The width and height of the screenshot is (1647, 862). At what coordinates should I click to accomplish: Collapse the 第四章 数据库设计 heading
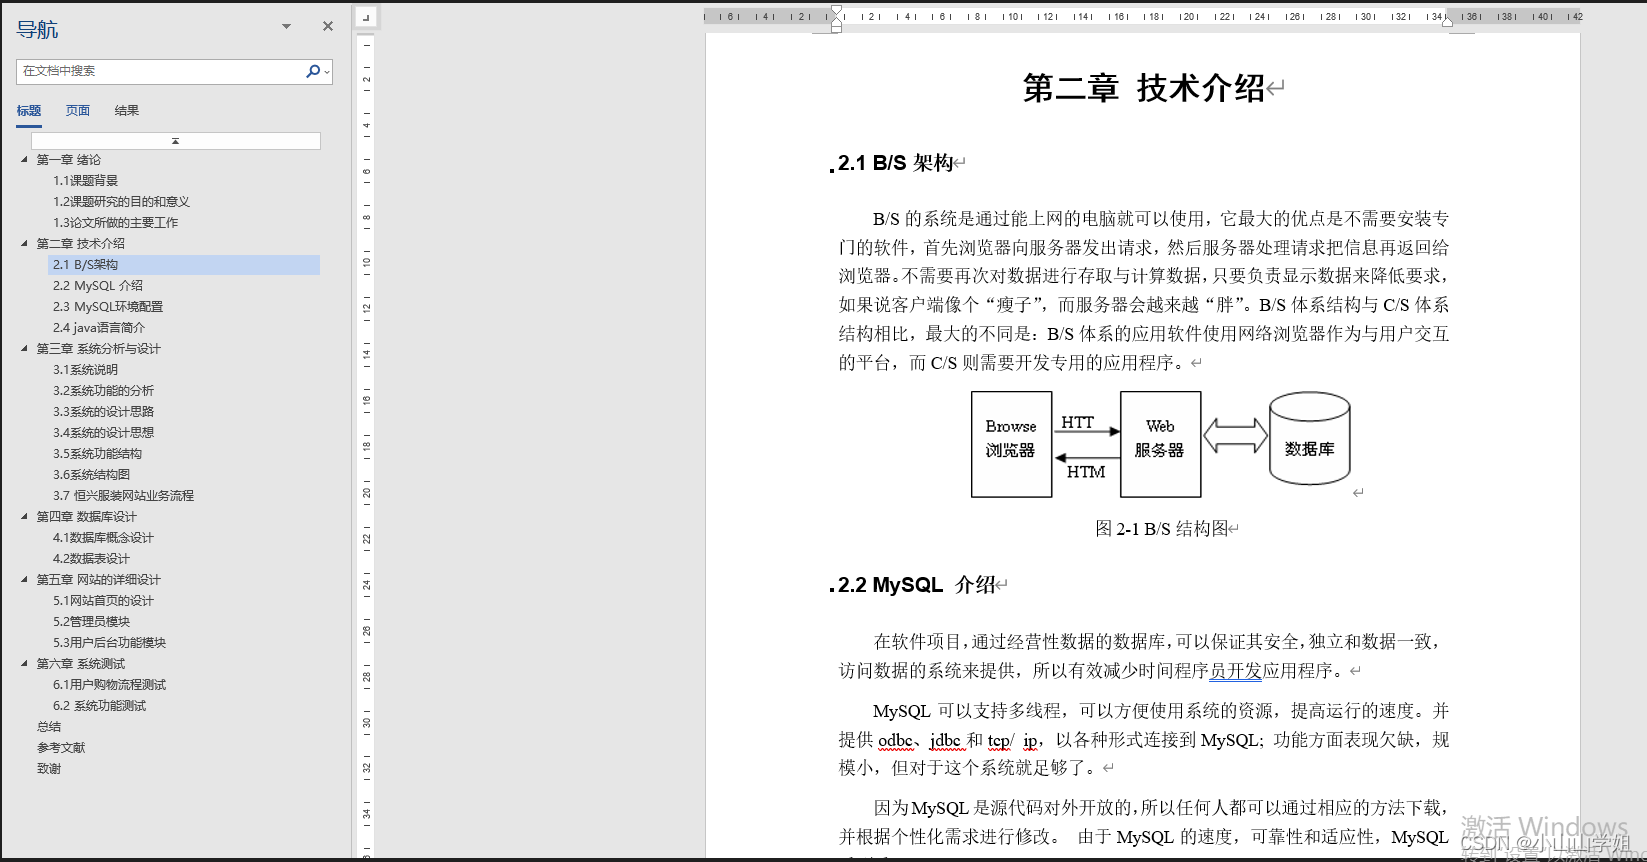pyautogui.click(x=25, y=516)
